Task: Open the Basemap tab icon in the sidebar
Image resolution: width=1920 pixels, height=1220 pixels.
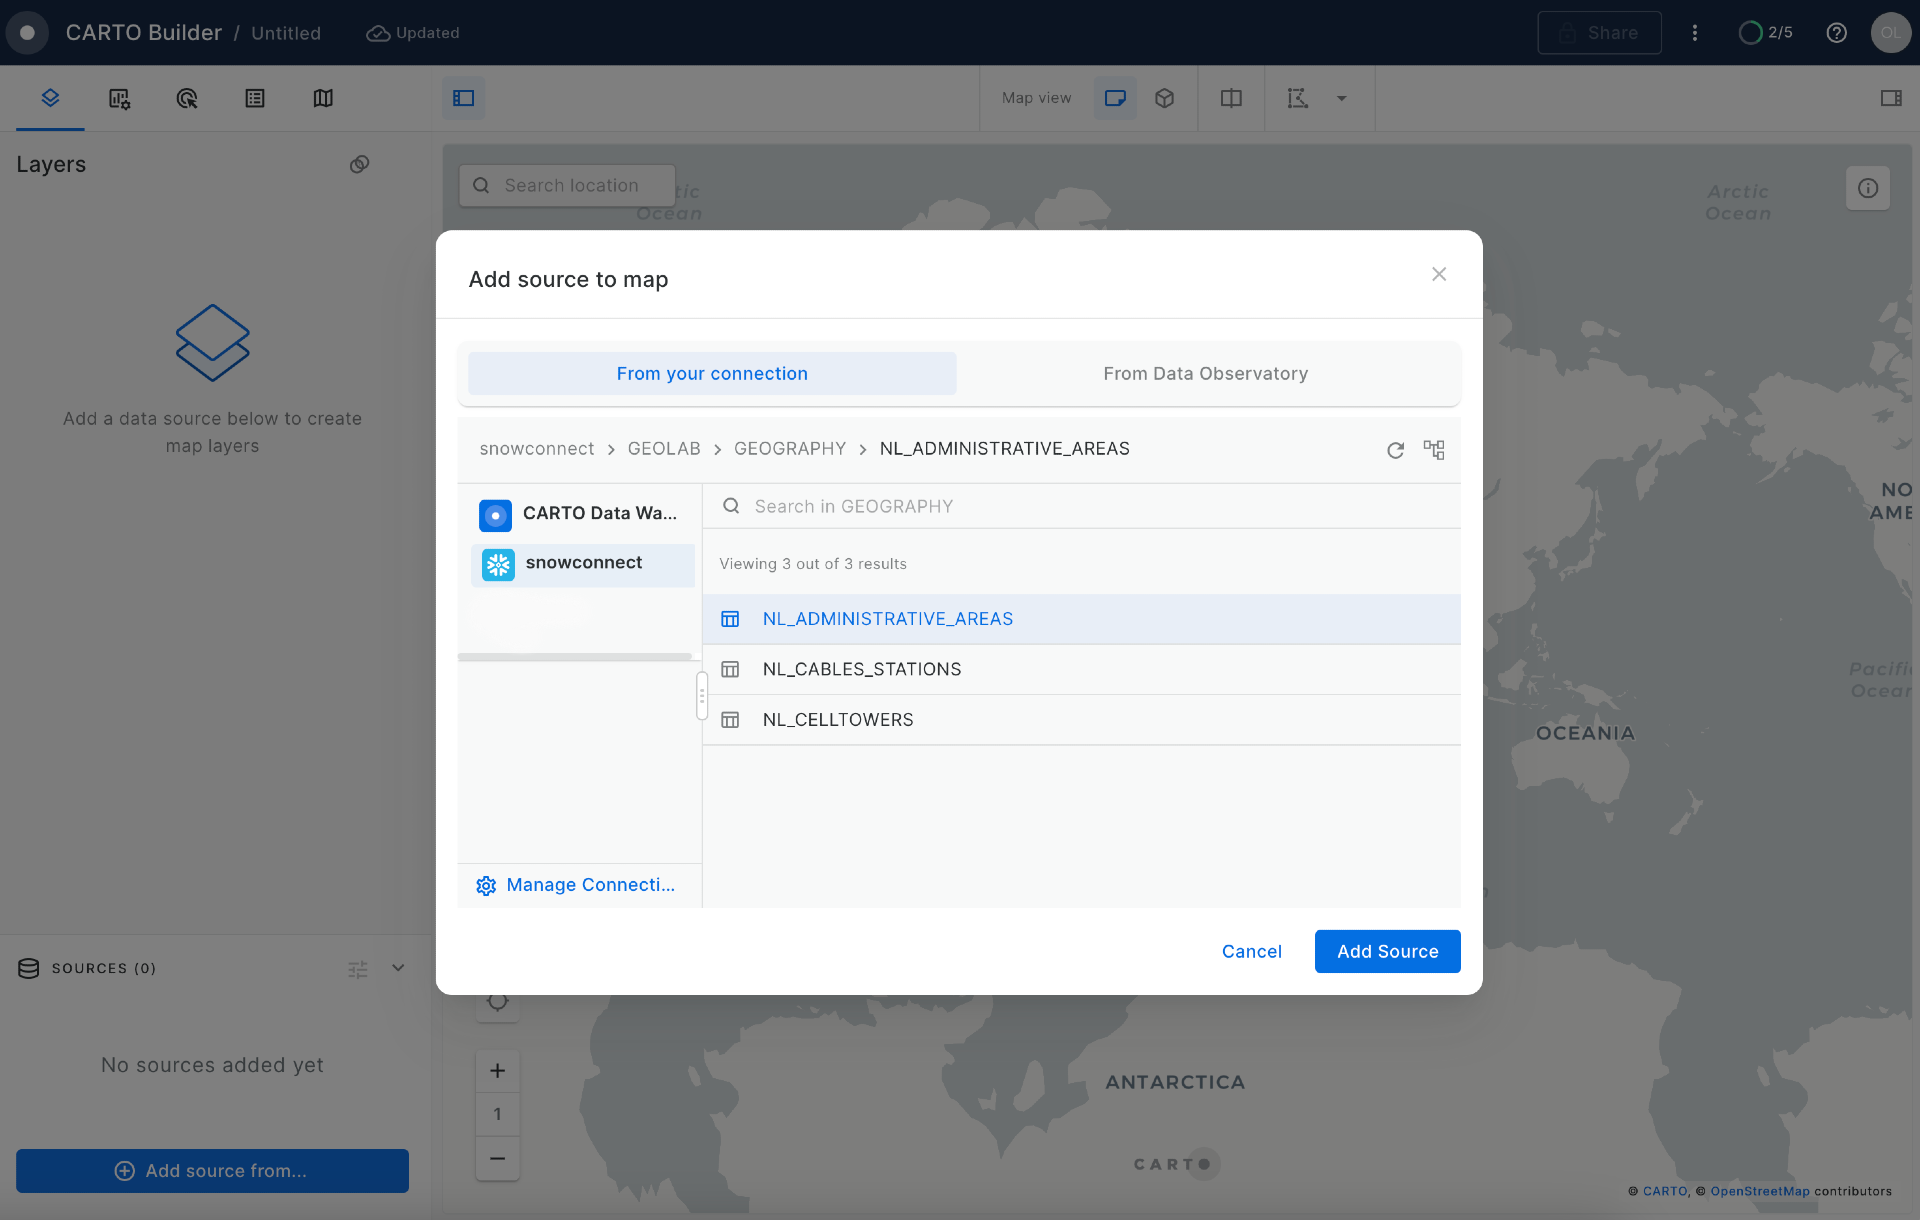Action: click(x=323, y=98)
